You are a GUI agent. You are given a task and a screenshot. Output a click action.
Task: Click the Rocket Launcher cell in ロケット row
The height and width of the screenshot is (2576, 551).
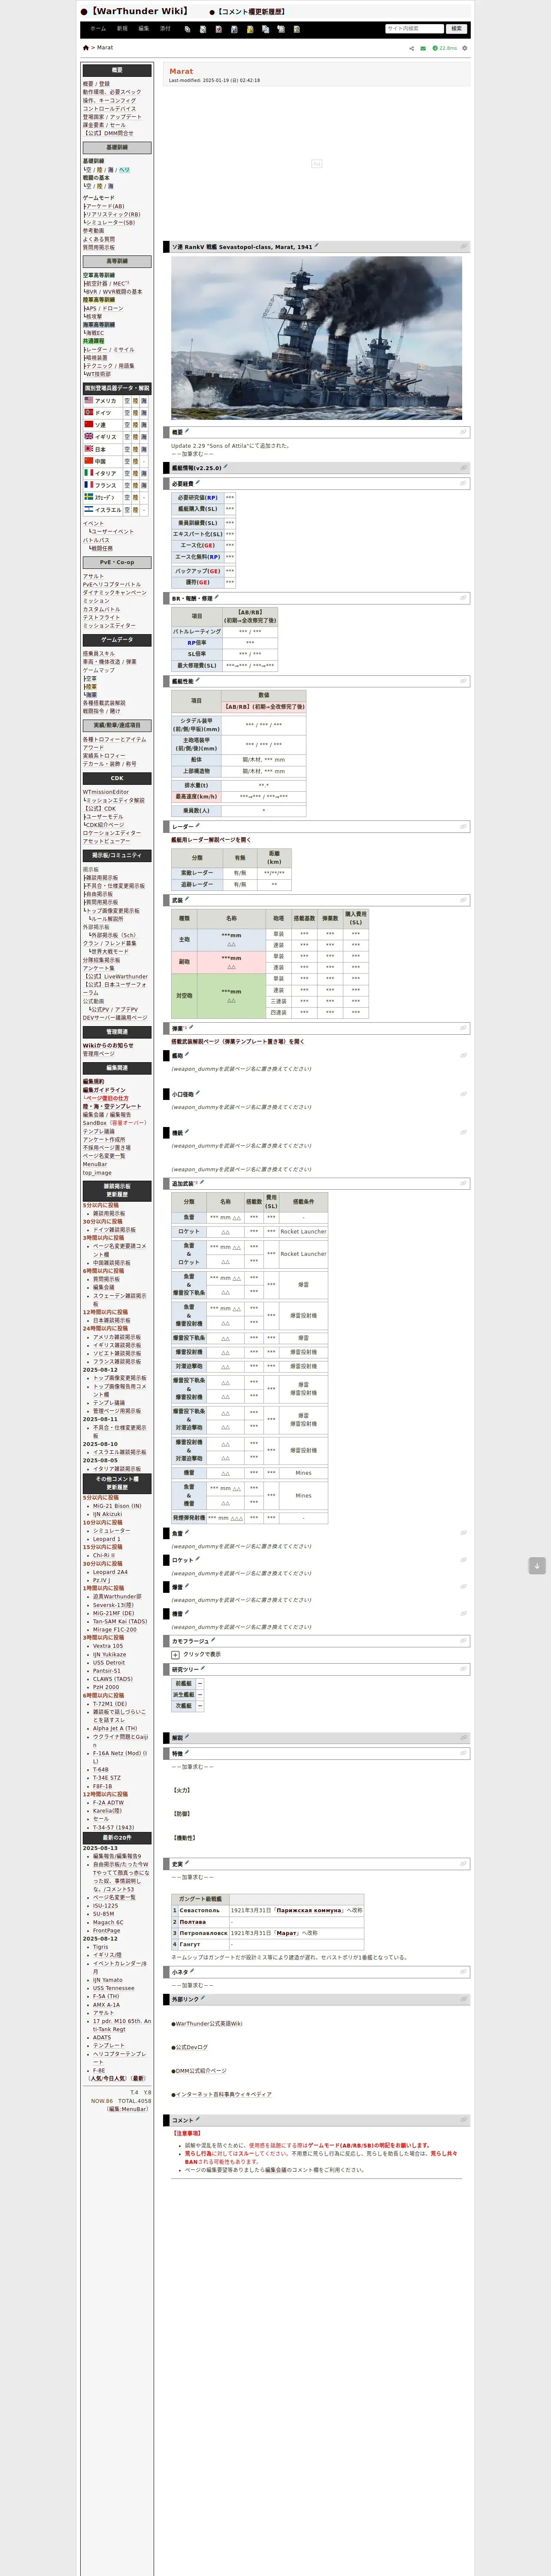[x=303, y=1232]
